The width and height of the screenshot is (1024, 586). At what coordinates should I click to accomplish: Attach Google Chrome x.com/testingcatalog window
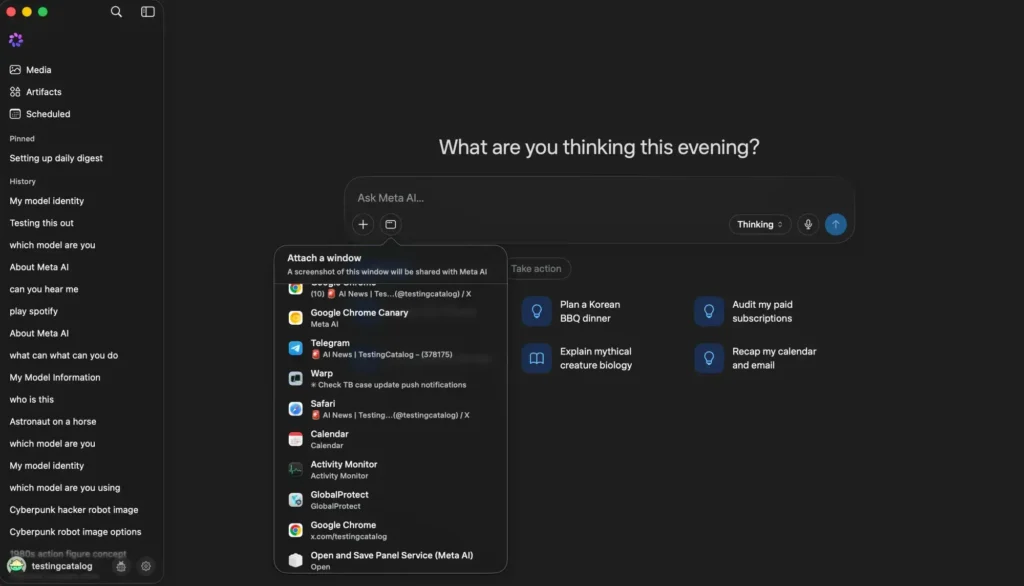click(391, 530)
